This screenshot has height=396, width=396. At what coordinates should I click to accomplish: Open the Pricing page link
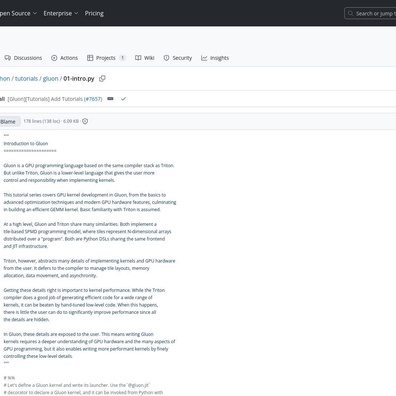coord(94,13)
